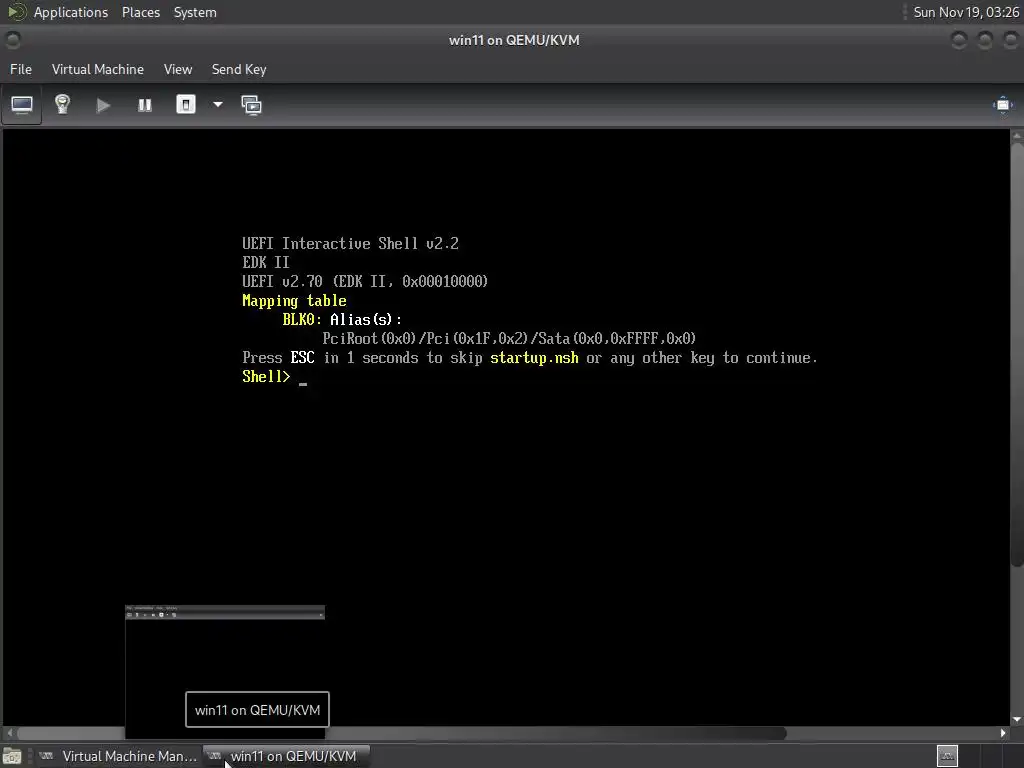Open the Applications menu
This screenshot has width=1024, height=768.
[71, 12]
